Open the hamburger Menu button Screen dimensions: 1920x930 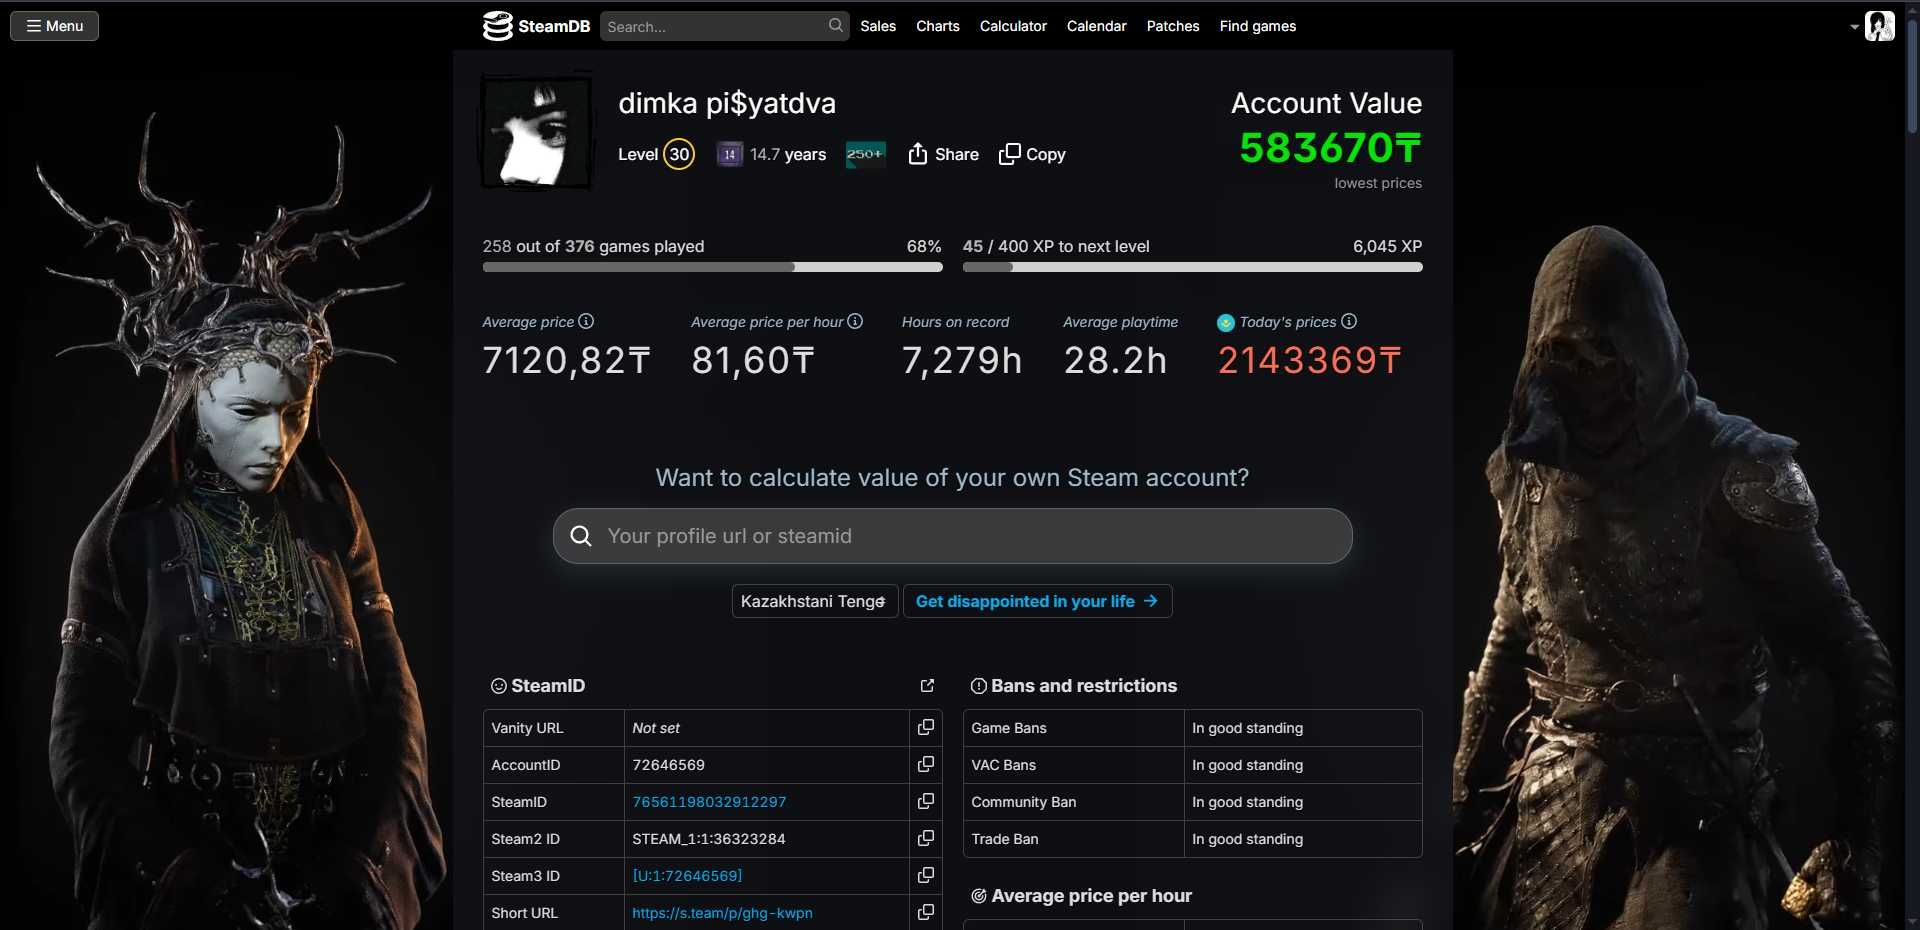(x=54, y=26)
